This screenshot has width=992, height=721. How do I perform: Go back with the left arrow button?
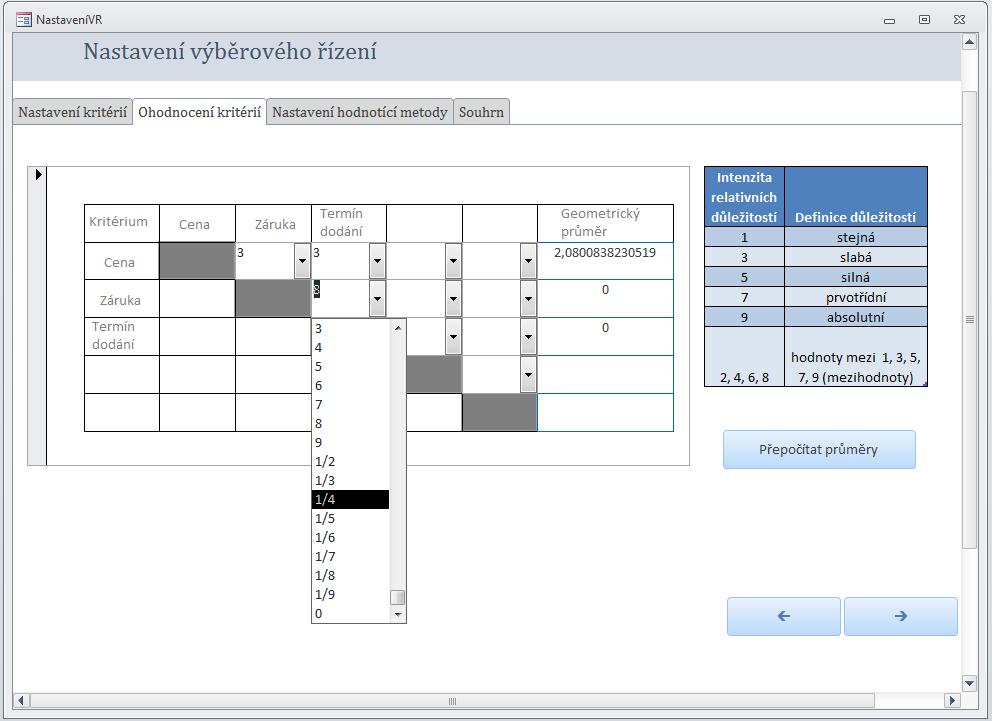pos(784,616)
